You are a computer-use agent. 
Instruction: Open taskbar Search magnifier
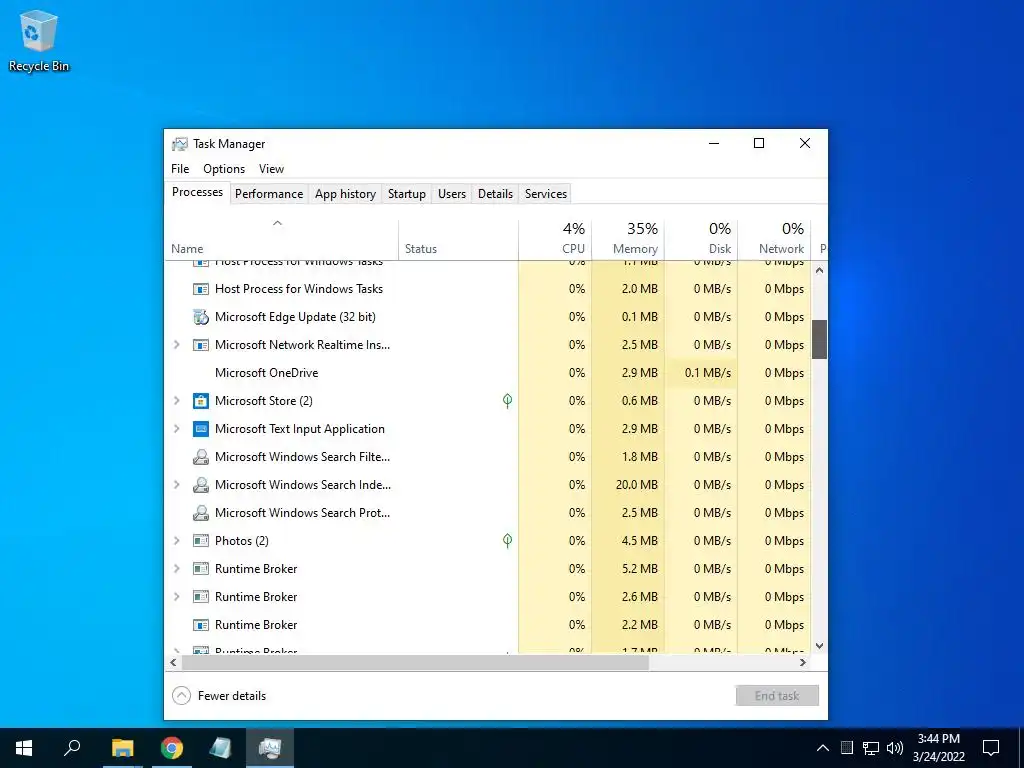(72, 748)
